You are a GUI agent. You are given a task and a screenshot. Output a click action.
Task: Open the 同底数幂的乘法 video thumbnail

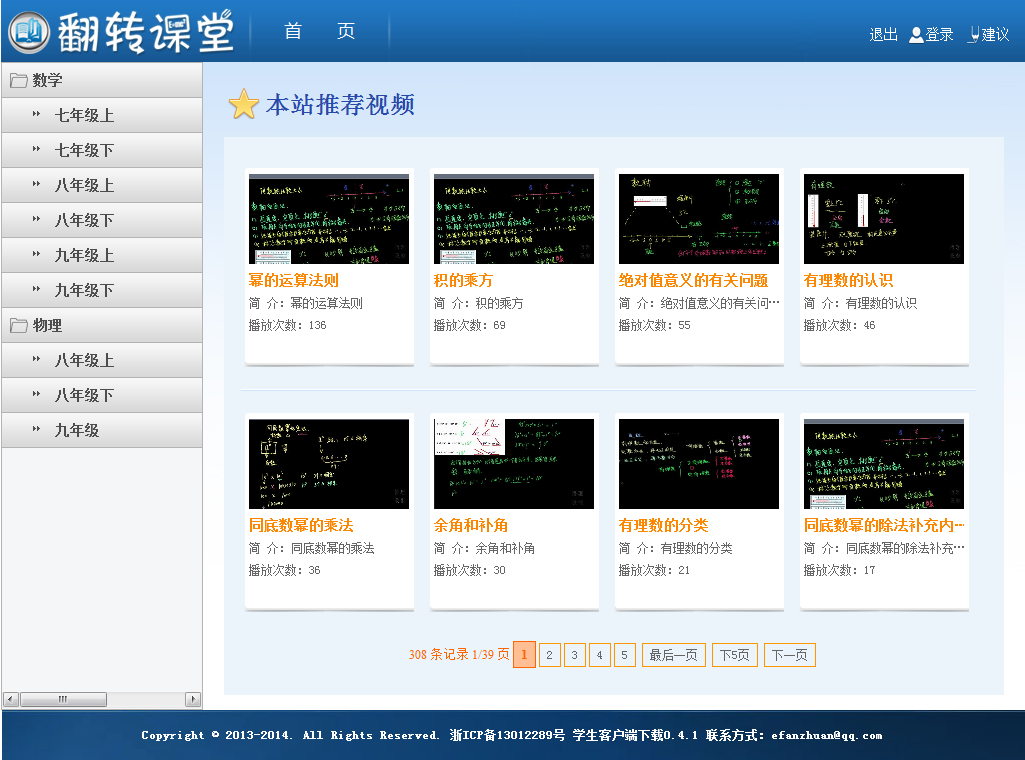[329, 464]
